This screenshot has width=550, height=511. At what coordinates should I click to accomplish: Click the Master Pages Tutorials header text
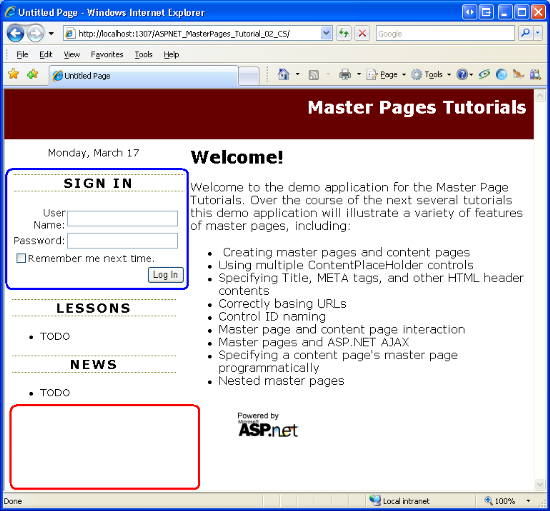417,107
